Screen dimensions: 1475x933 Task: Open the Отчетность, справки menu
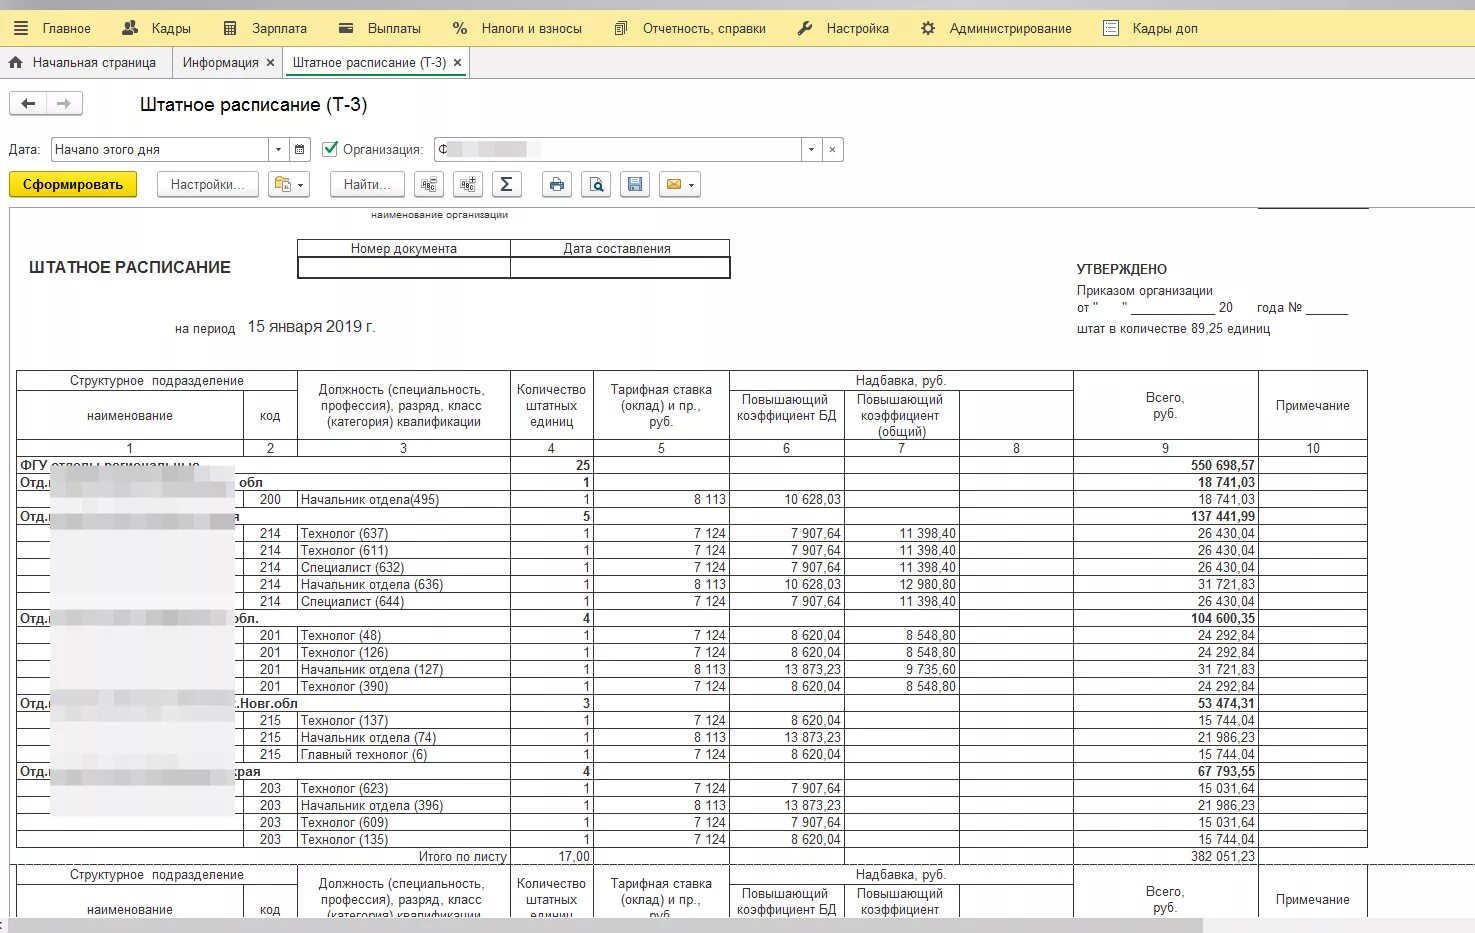(x=690, y=28)
